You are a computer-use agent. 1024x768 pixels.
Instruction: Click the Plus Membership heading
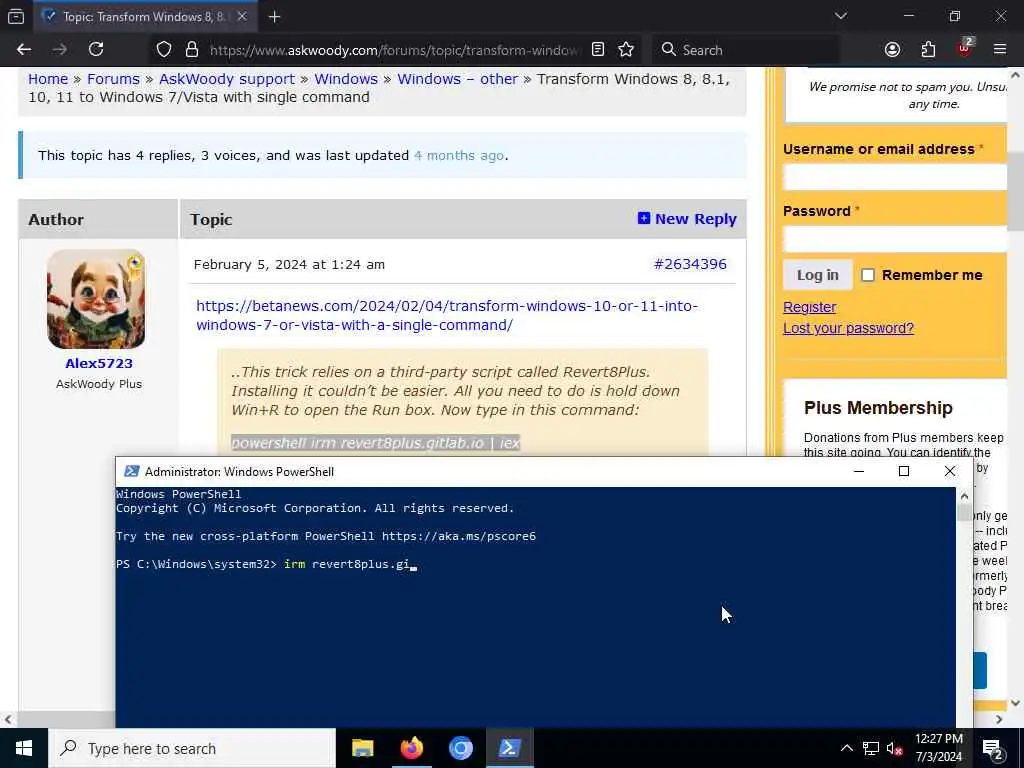[878, 408]
